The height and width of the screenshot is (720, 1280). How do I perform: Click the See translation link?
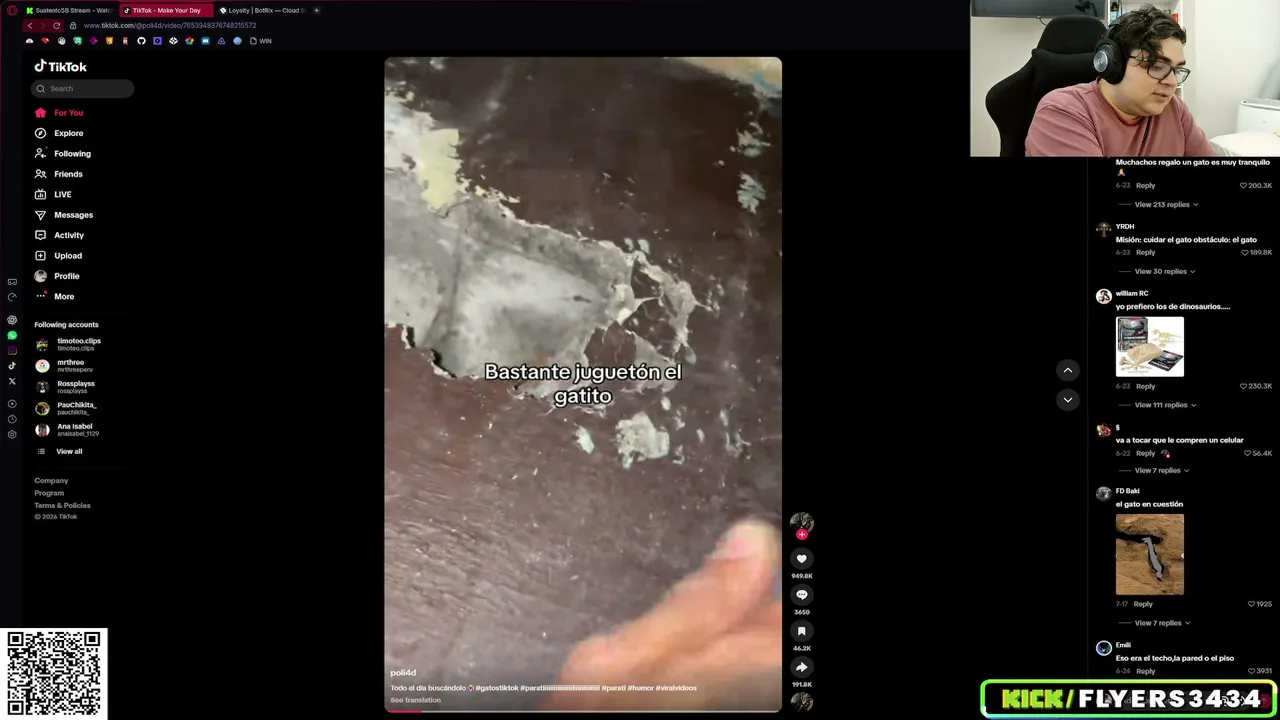point(415,700)
